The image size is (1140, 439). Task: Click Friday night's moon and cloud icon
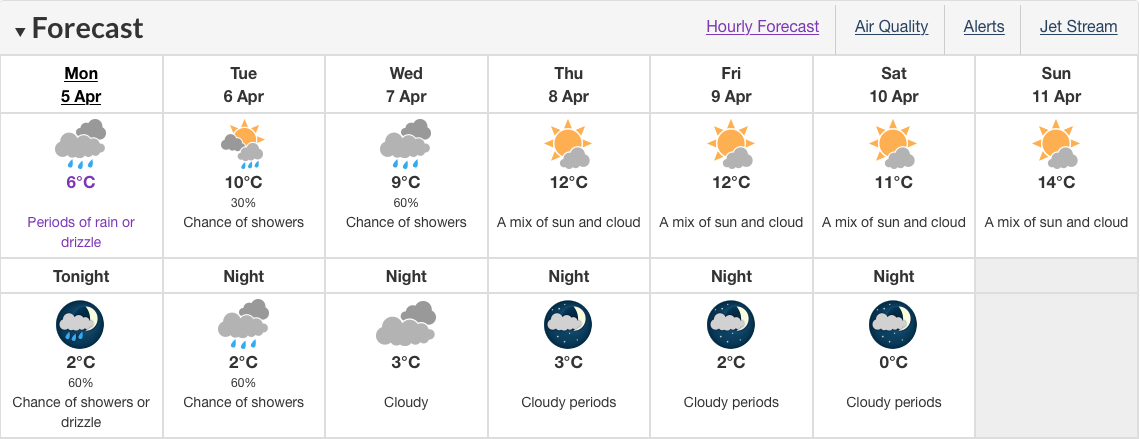click(x=731, y=325)
